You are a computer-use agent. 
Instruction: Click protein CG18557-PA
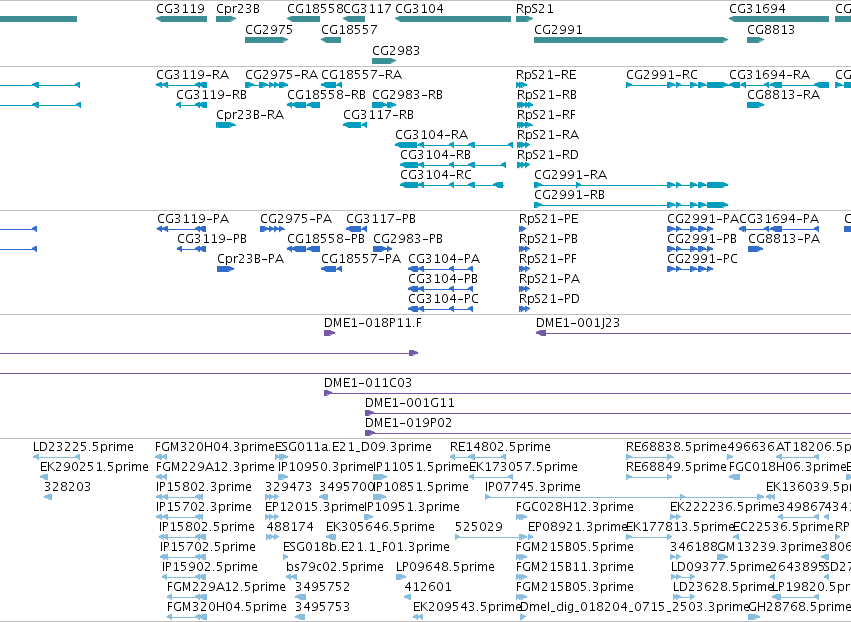[332, 269]
